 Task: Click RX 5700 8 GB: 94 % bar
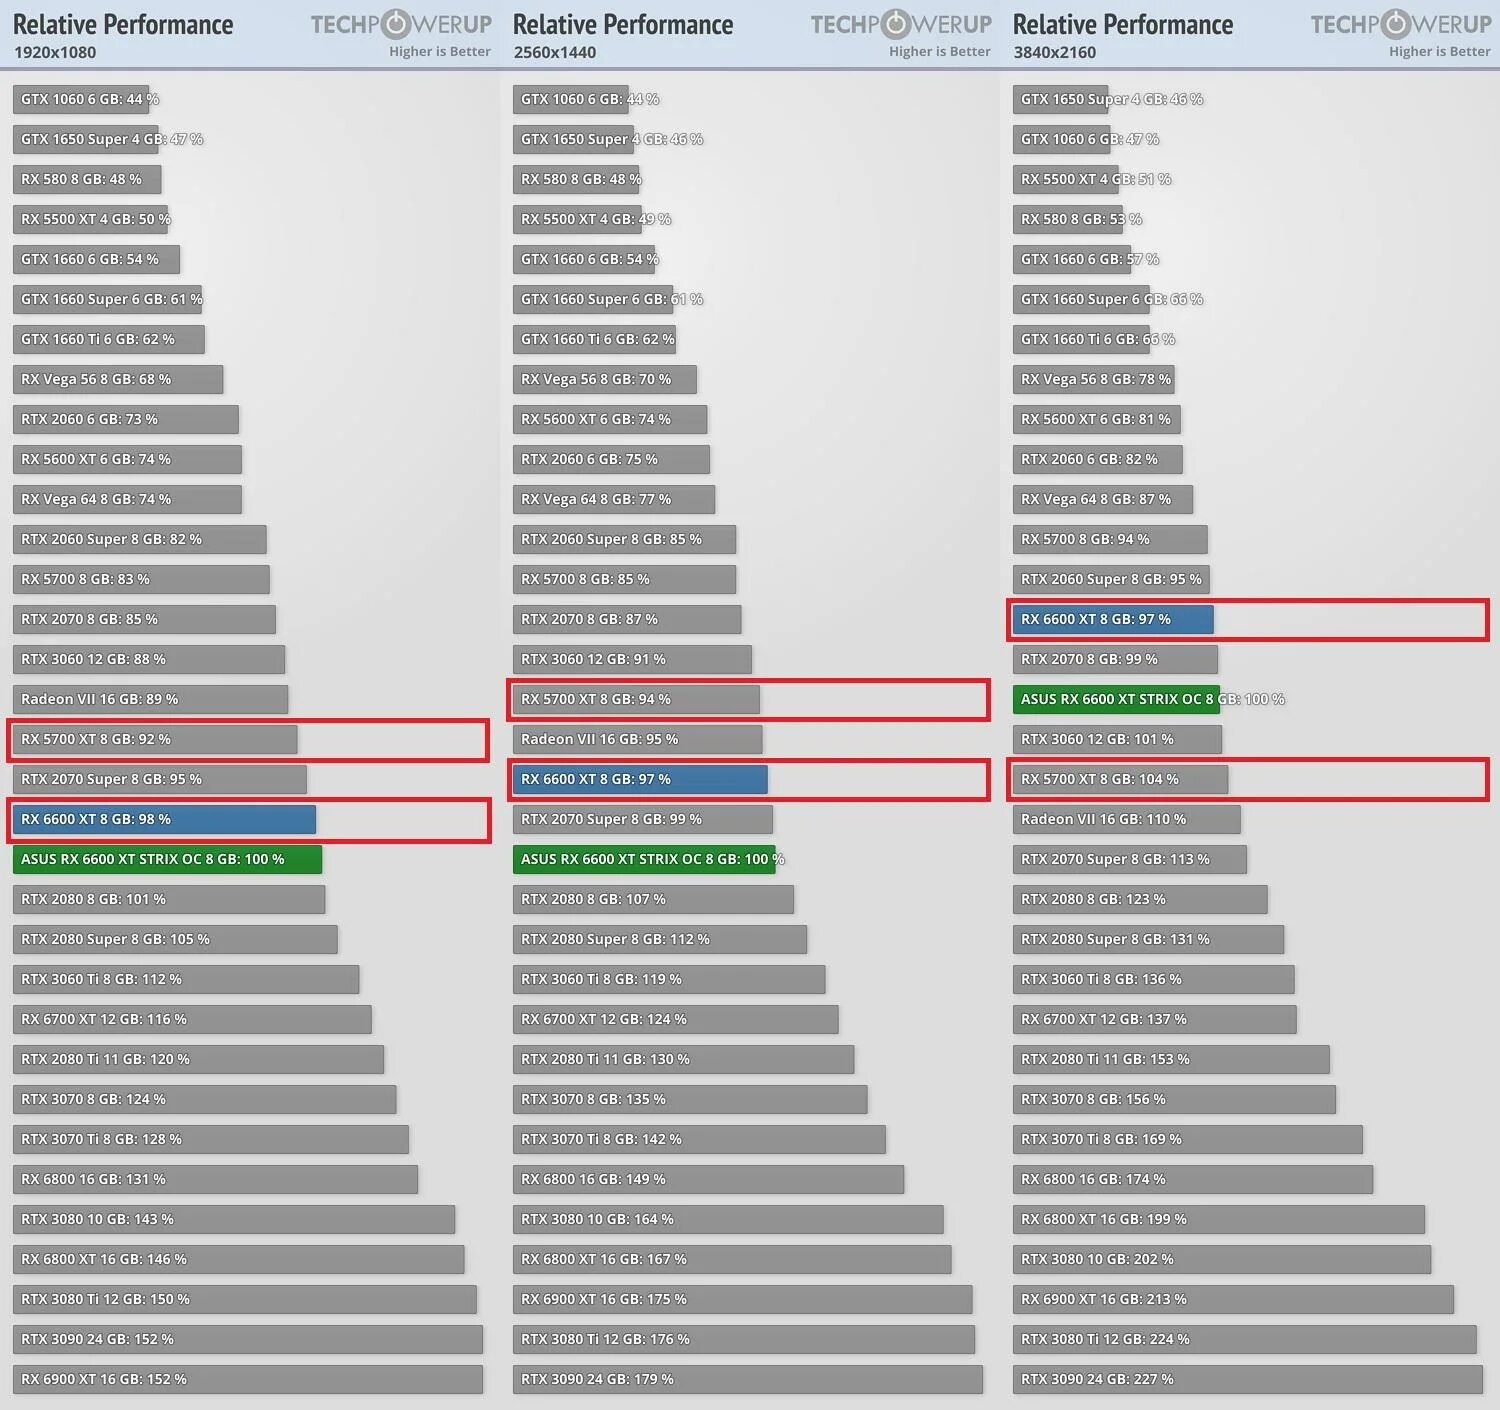click(1110, 539)
